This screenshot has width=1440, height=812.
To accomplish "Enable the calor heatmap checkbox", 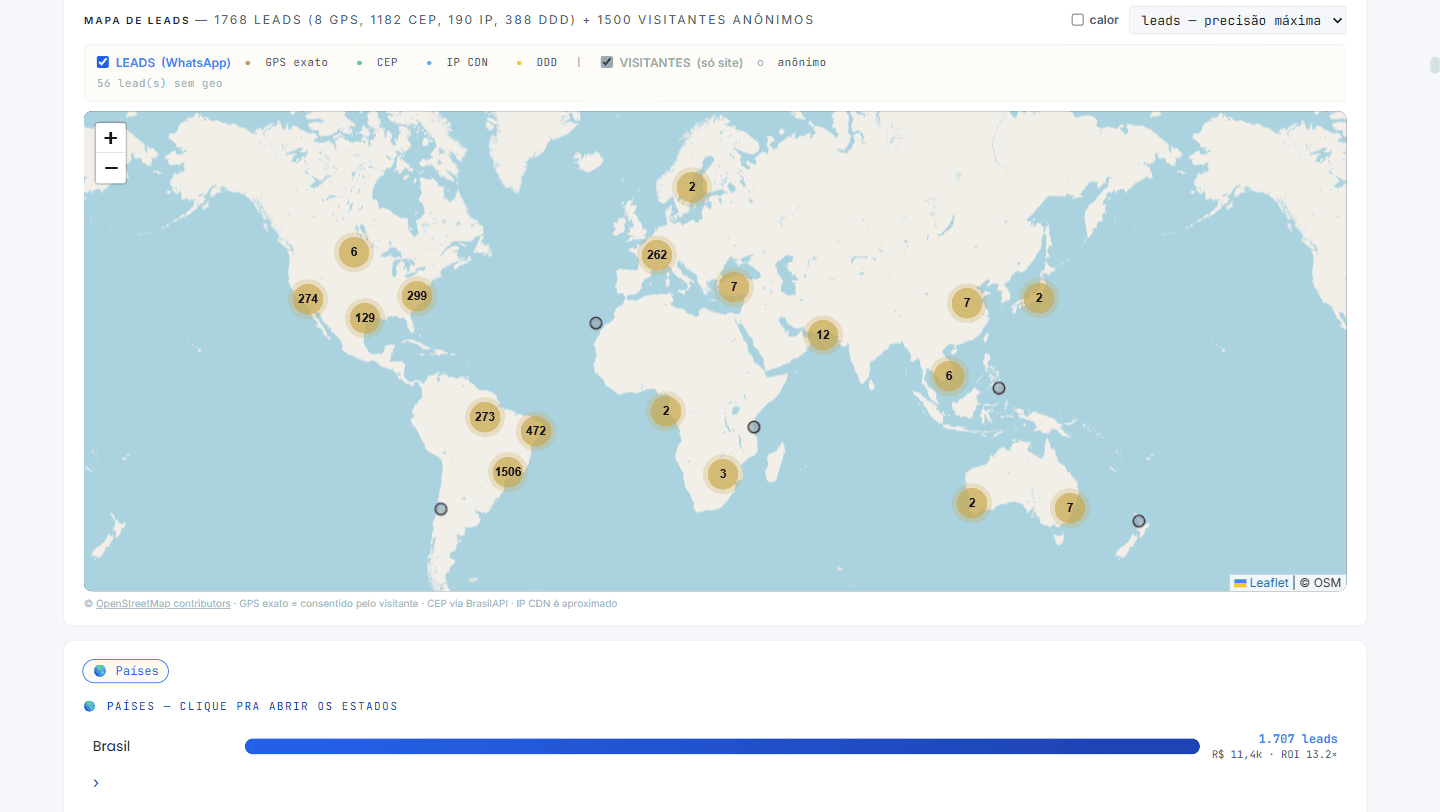I will (1077, 20).
